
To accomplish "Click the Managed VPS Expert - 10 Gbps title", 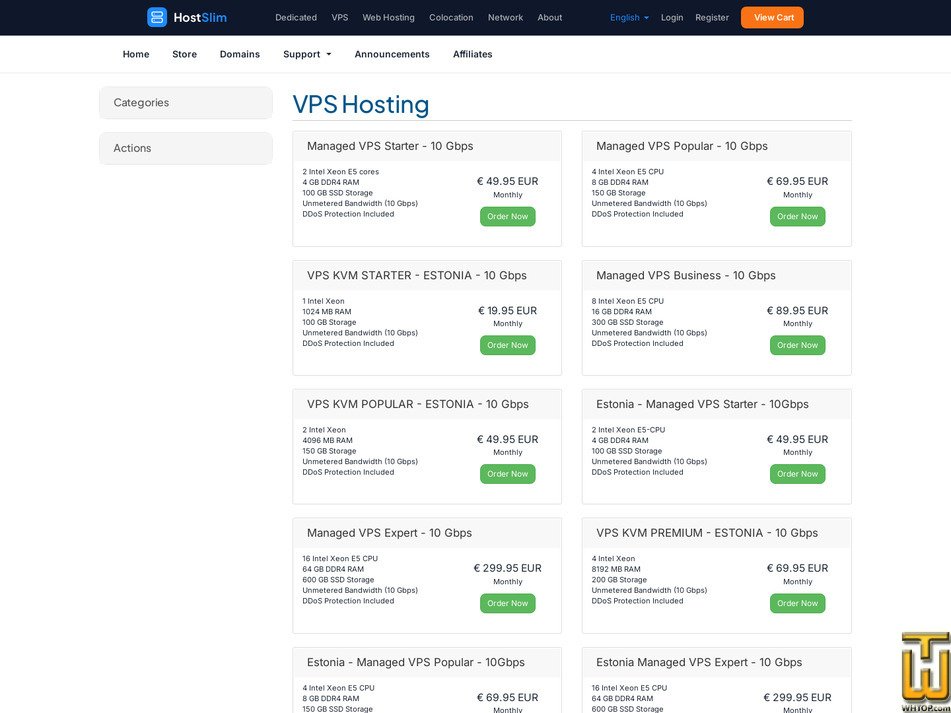I will [389, 533].
